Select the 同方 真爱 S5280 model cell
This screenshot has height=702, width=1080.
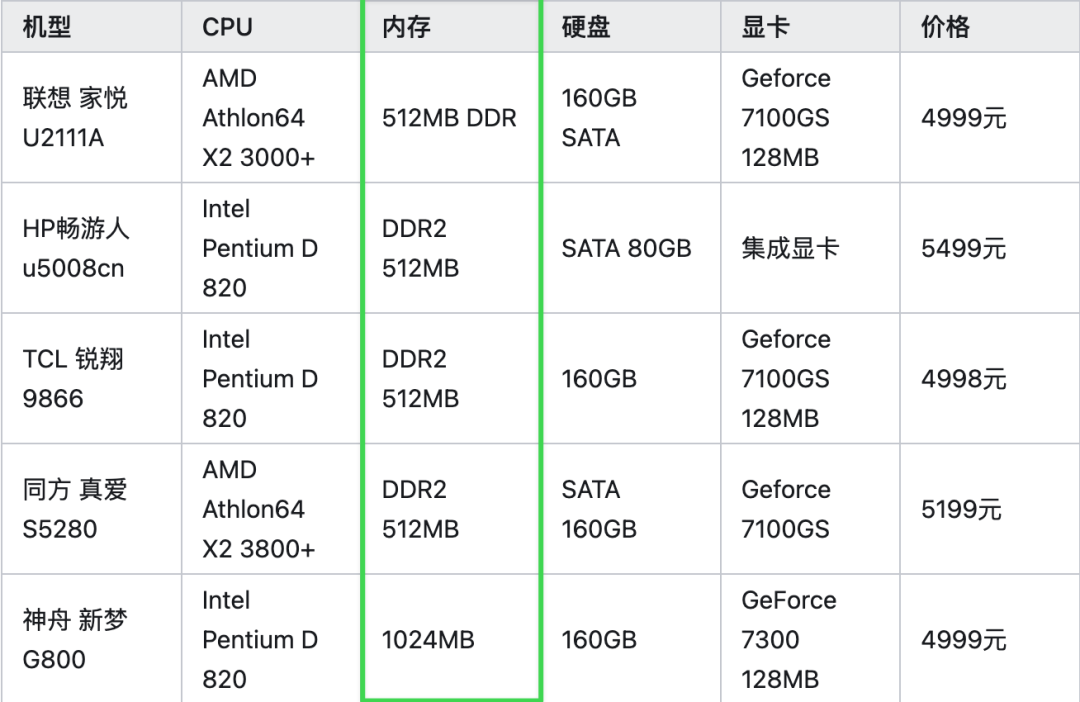point(75,509)
